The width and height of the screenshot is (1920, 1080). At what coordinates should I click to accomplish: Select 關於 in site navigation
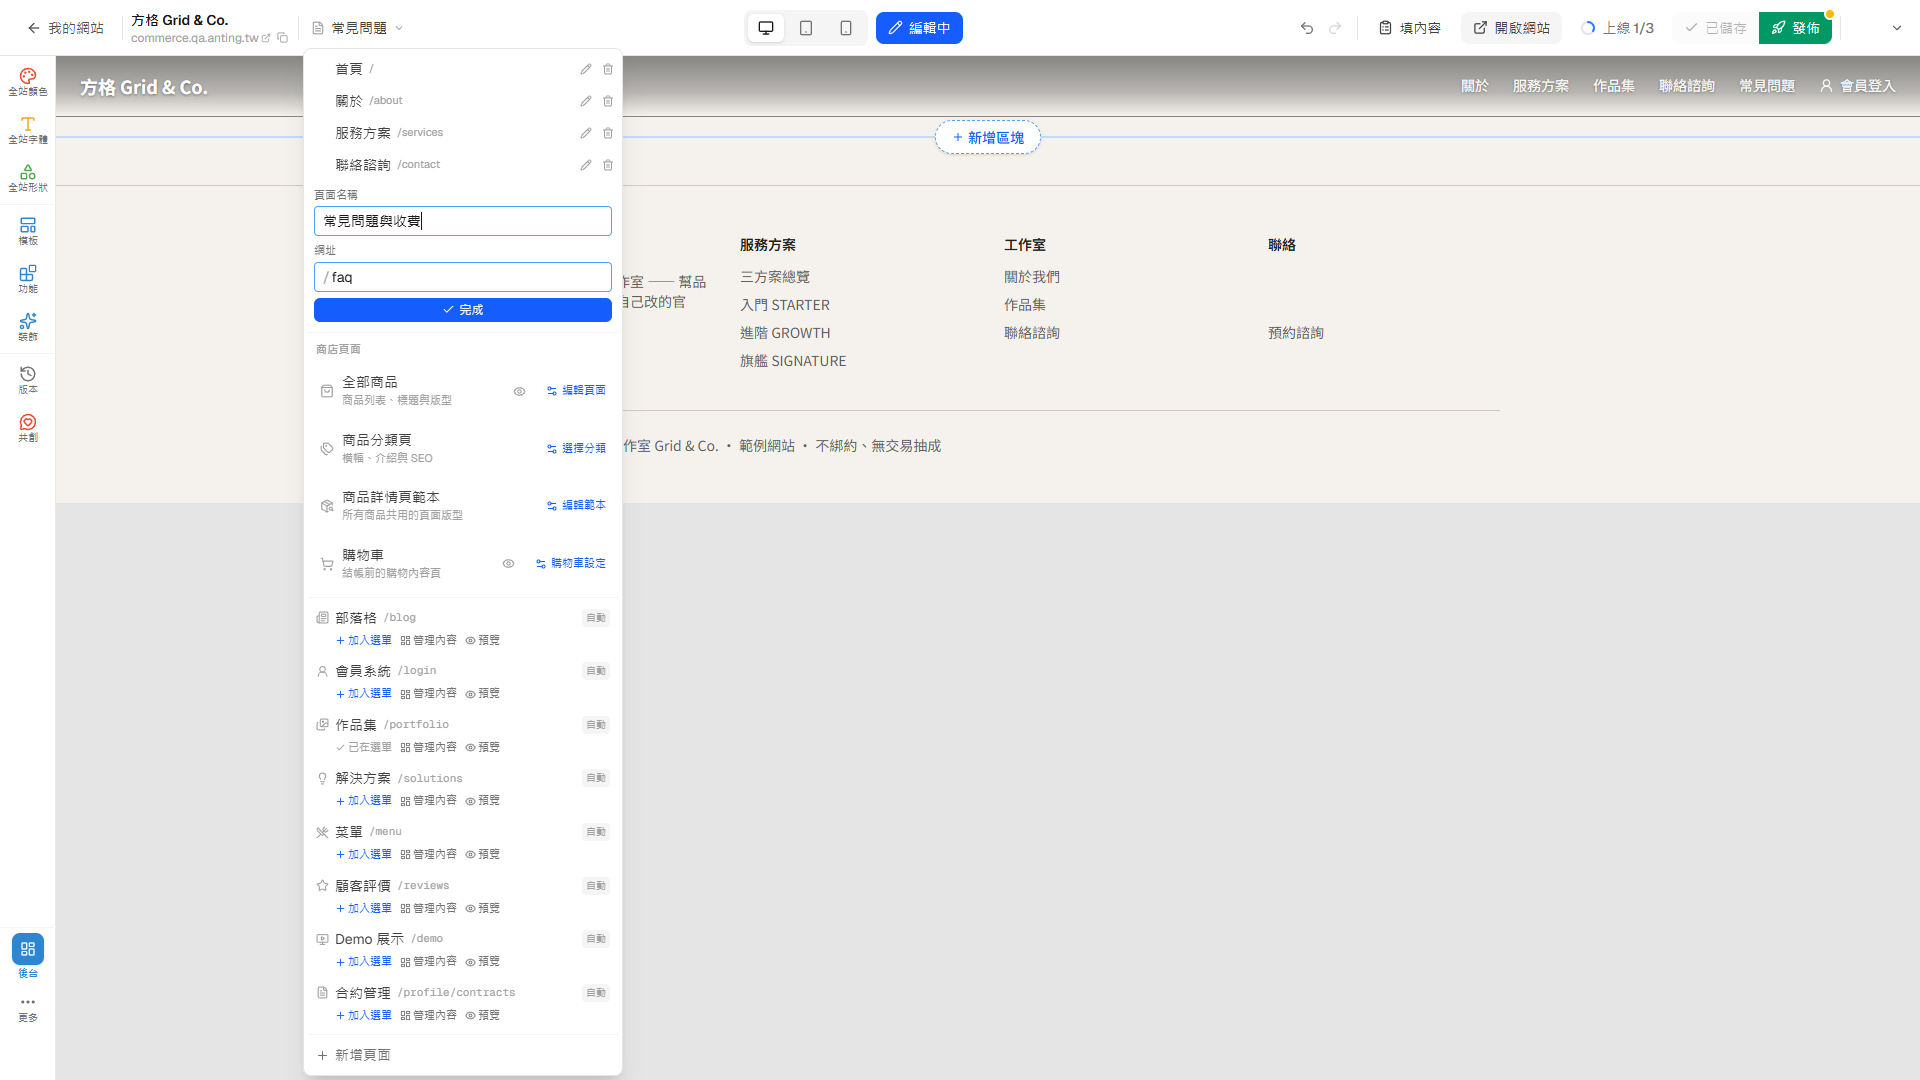click(1475, 86)
